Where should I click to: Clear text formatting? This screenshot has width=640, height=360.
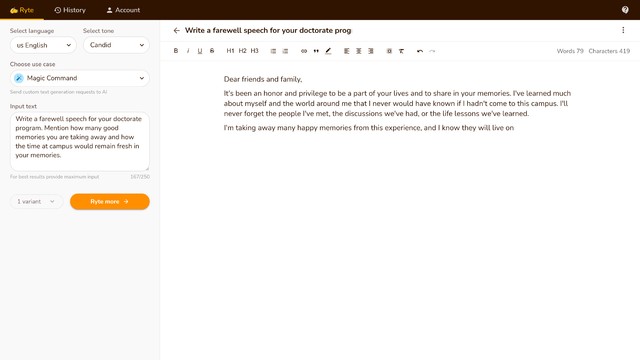click(401, 51)
